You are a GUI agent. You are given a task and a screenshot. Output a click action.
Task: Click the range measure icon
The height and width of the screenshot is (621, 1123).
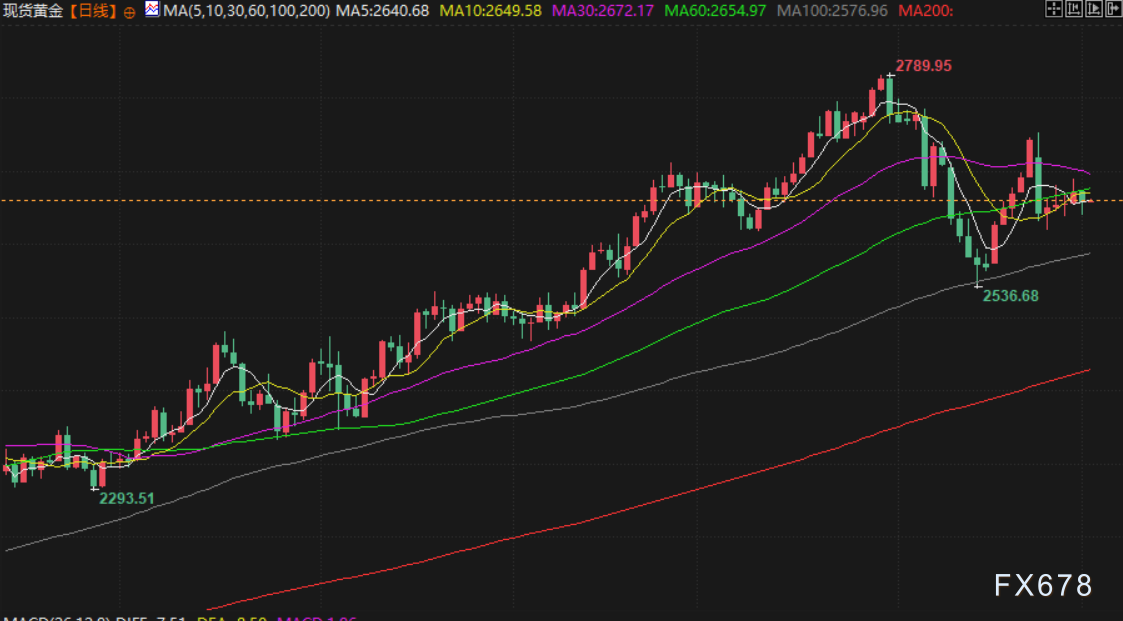(1074, 9)
